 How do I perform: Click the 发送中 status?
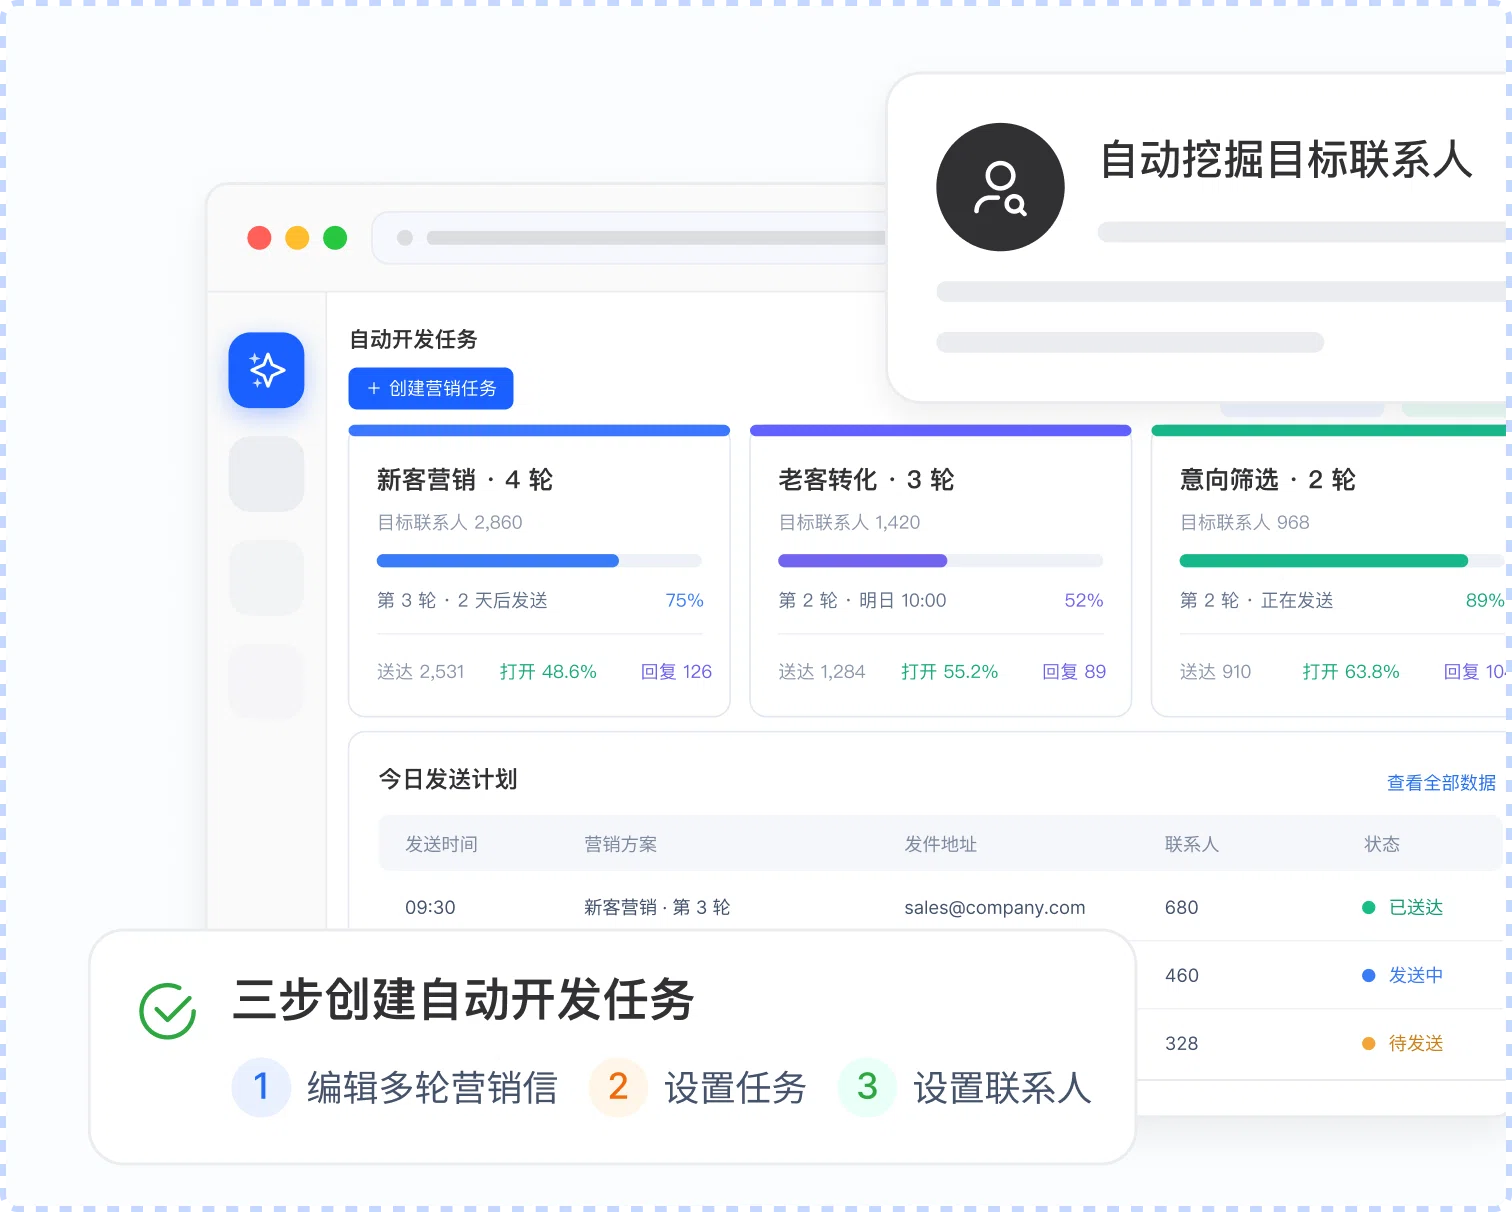coord(1403,976)
